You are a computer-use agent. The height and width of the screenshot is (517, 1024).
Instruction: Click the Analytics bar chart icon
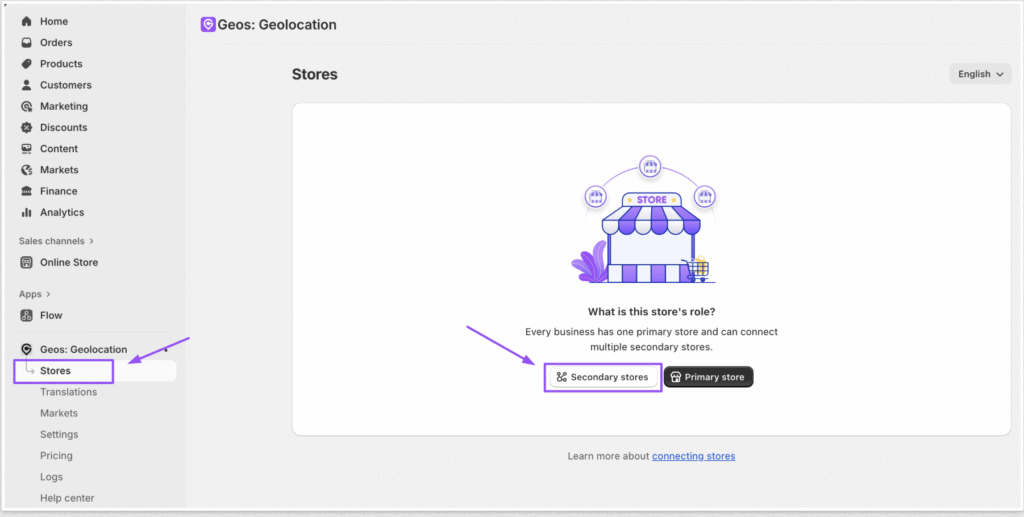27,212
